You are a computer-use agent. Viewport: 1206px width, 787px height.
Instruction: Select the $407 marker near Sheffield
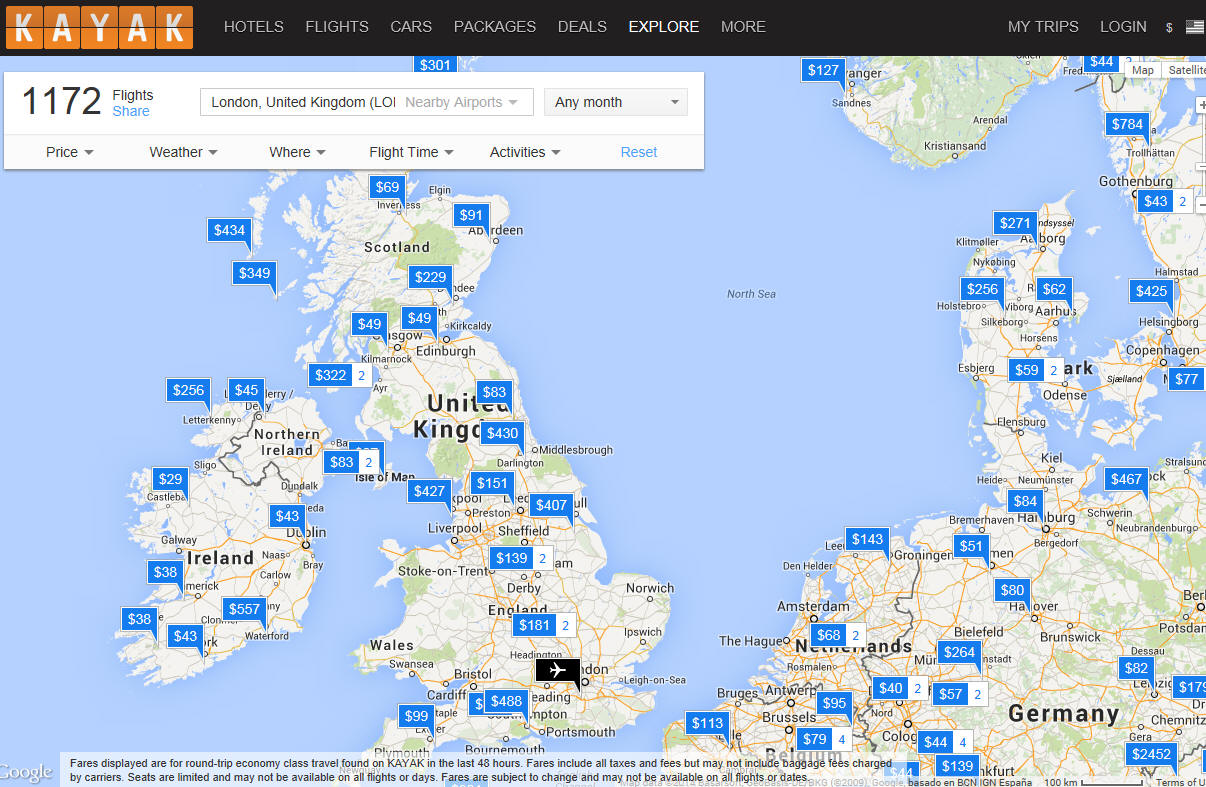pos(551,505)
